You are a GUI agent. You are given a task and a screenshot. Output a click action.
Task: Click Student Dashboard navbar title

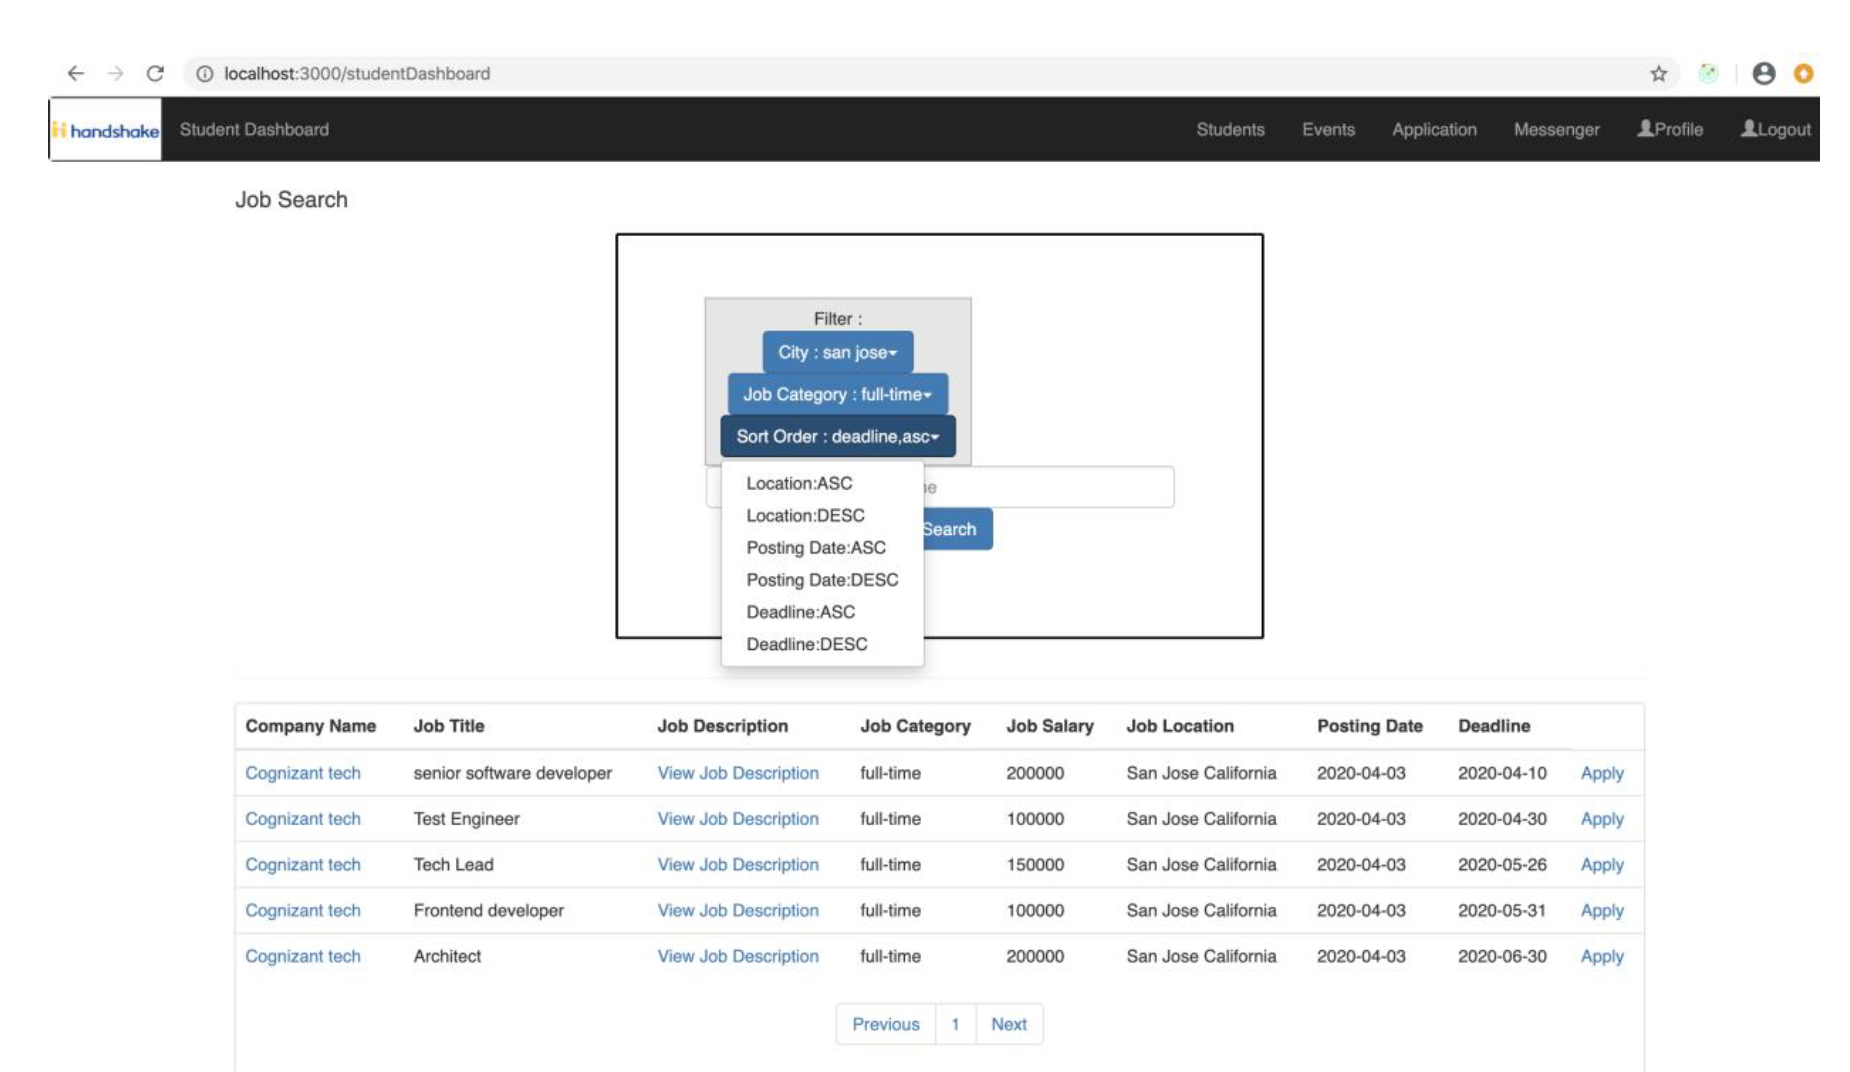[254, 129]
